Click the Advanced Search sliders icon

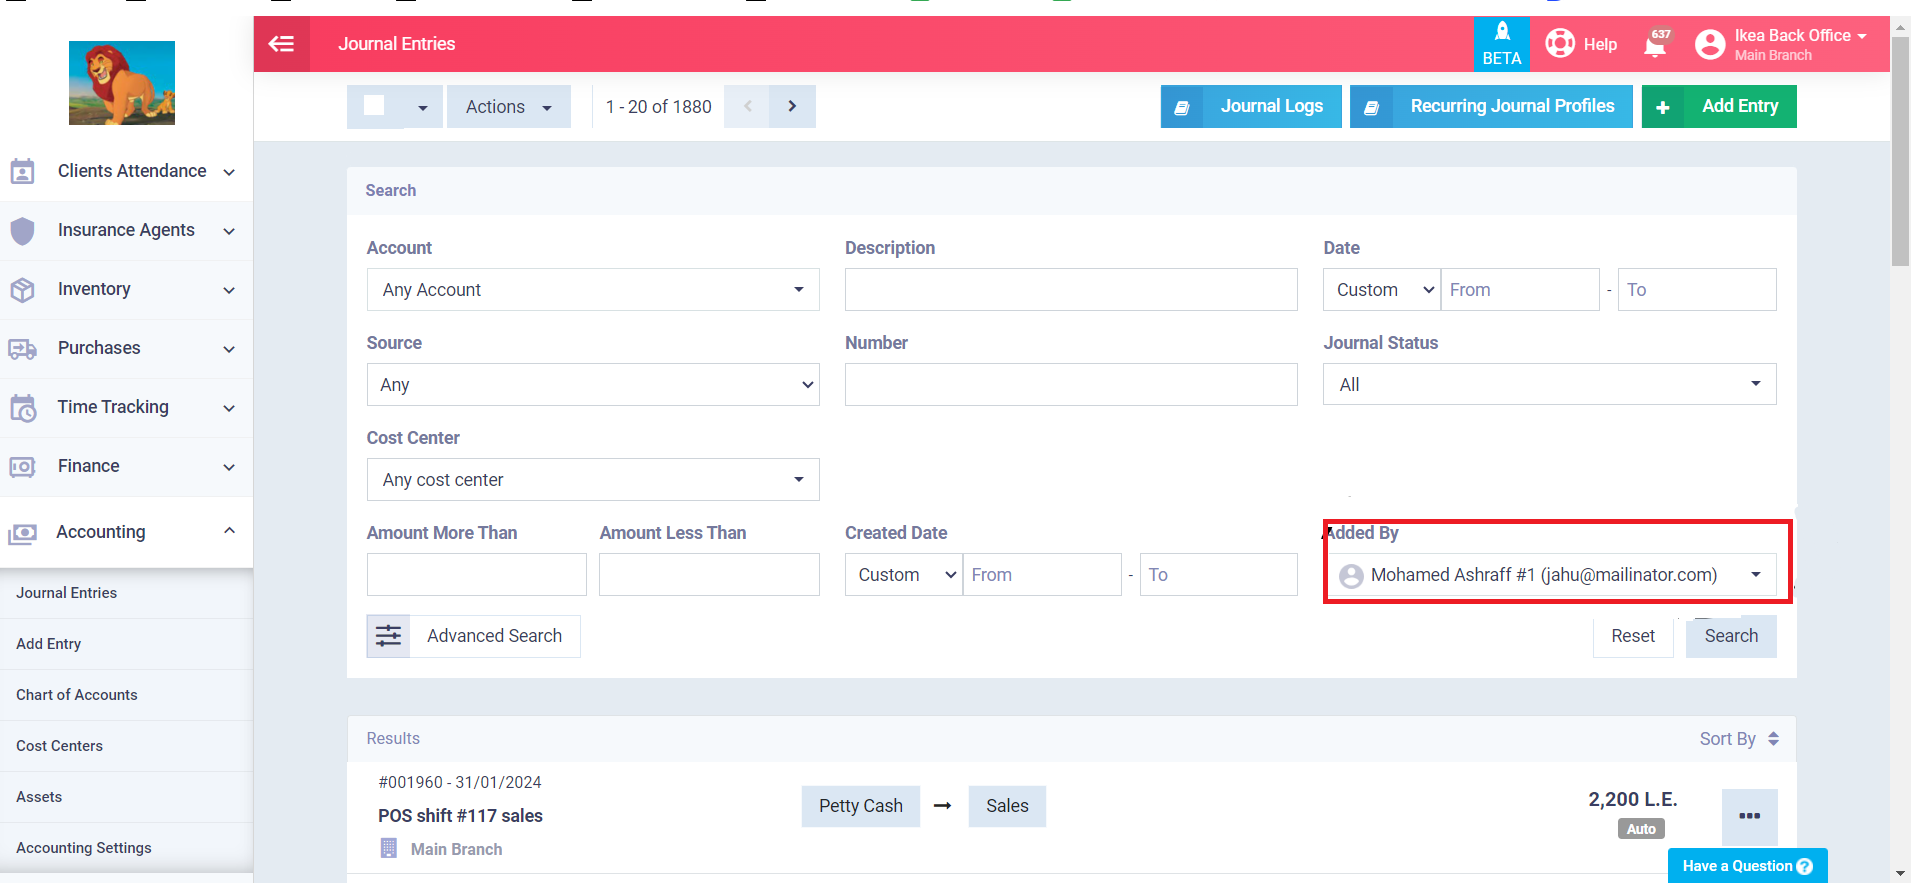click(388, 636)
